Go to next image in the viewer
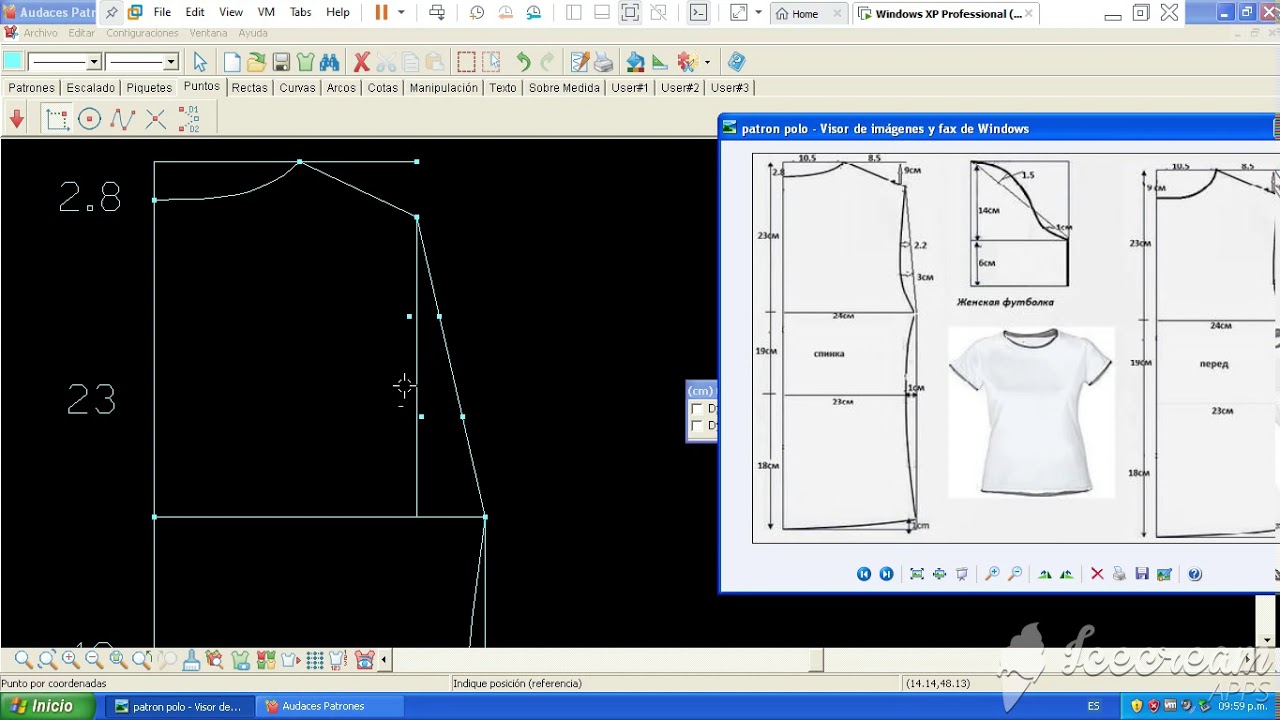The image size is (1280, 720). (x=886, y=574)
